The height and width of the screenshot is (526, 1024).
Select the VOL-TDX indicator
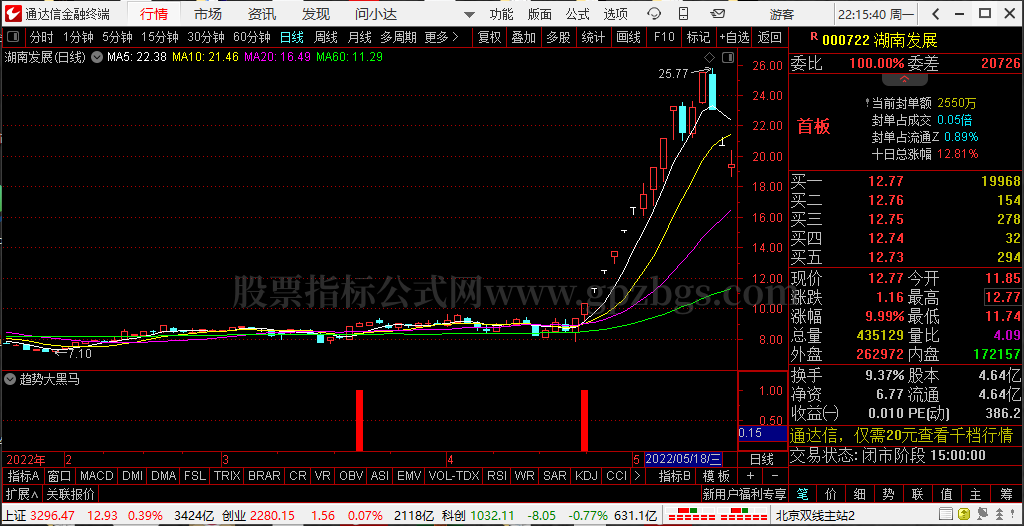tap(454, 476)
